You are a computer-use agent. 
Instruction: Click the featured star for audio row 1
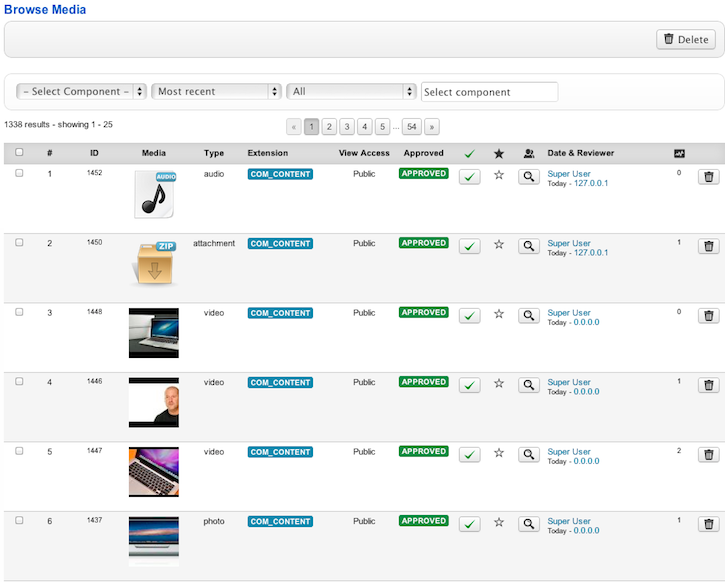(499, 176)
